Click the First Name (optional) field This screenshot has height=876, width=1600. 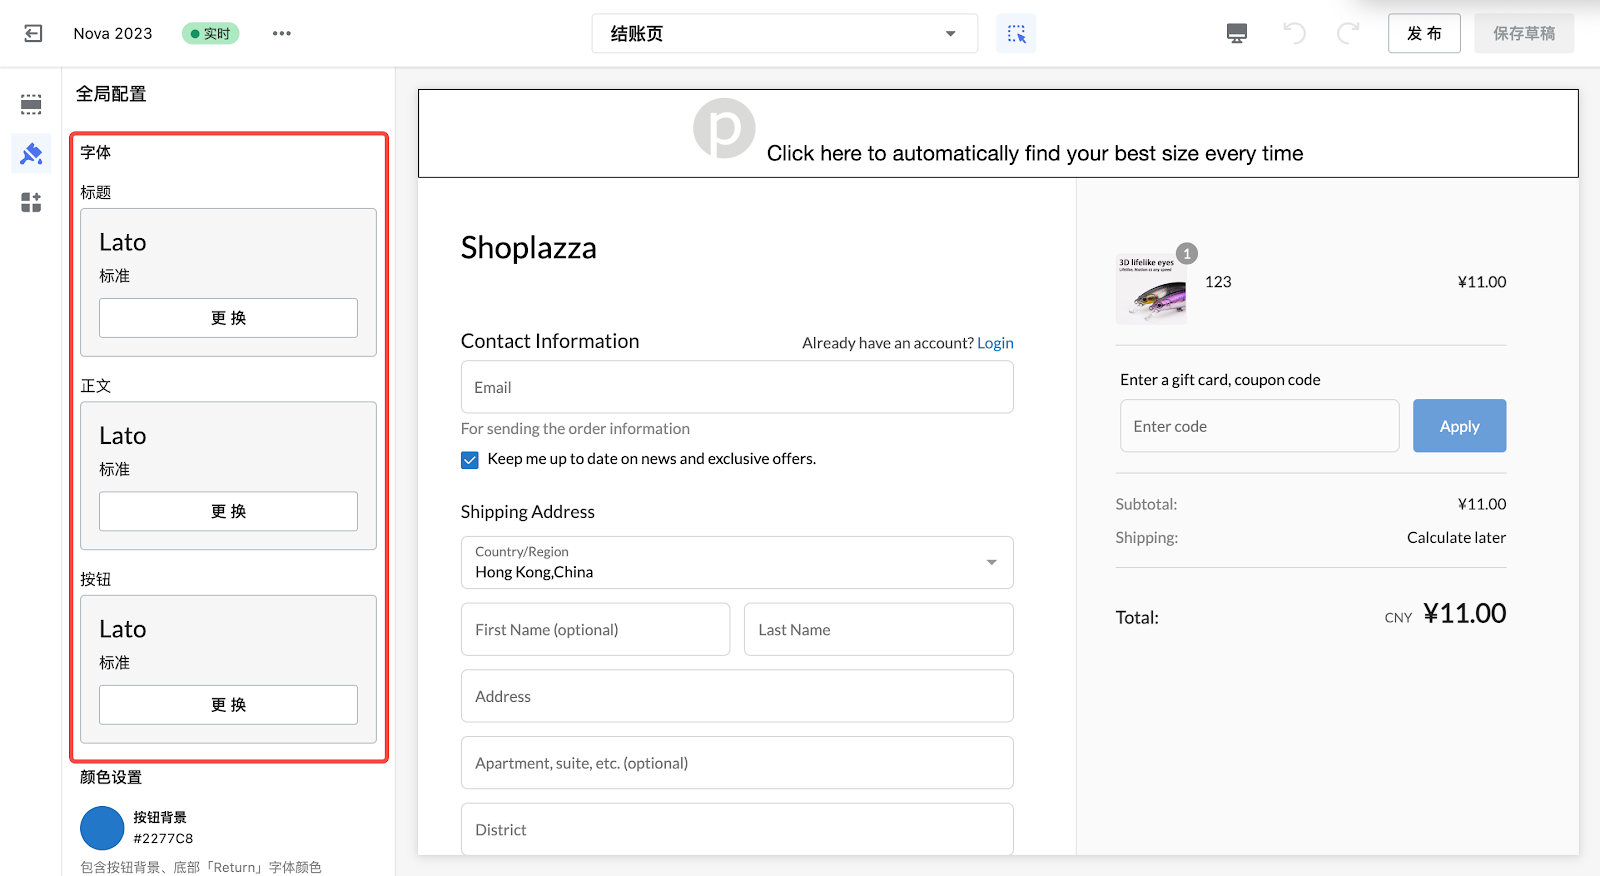(595, 630)
